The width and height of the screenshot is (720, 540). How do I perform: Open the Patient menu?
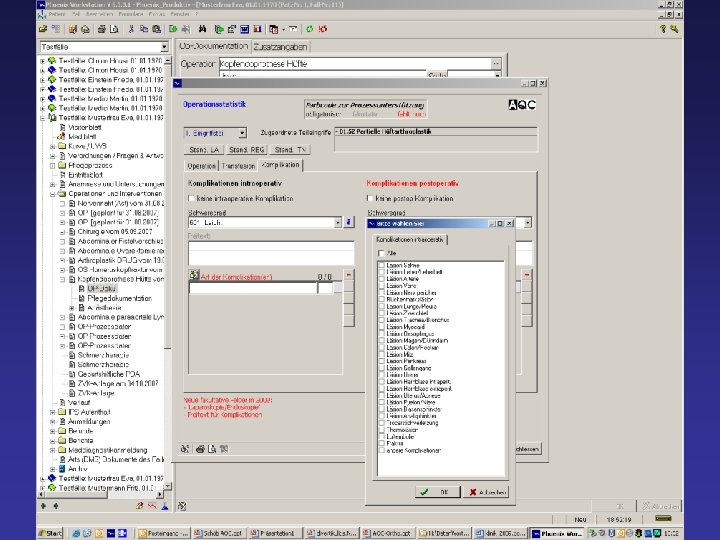pyautogui.click(x=57, y=14)
